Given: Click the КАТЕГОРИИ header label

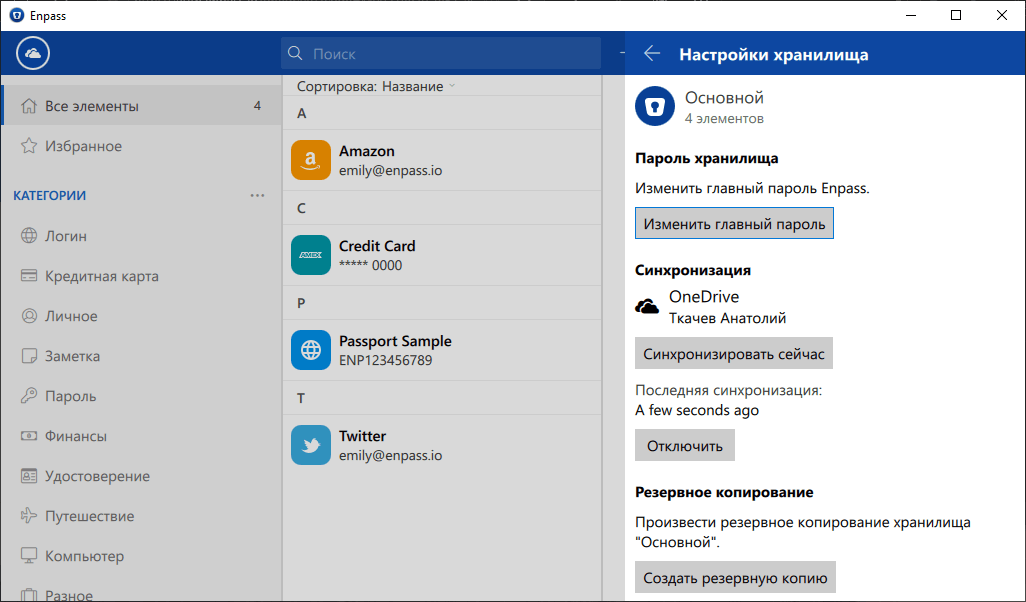Looking at the screenshot, I should 50,195.
